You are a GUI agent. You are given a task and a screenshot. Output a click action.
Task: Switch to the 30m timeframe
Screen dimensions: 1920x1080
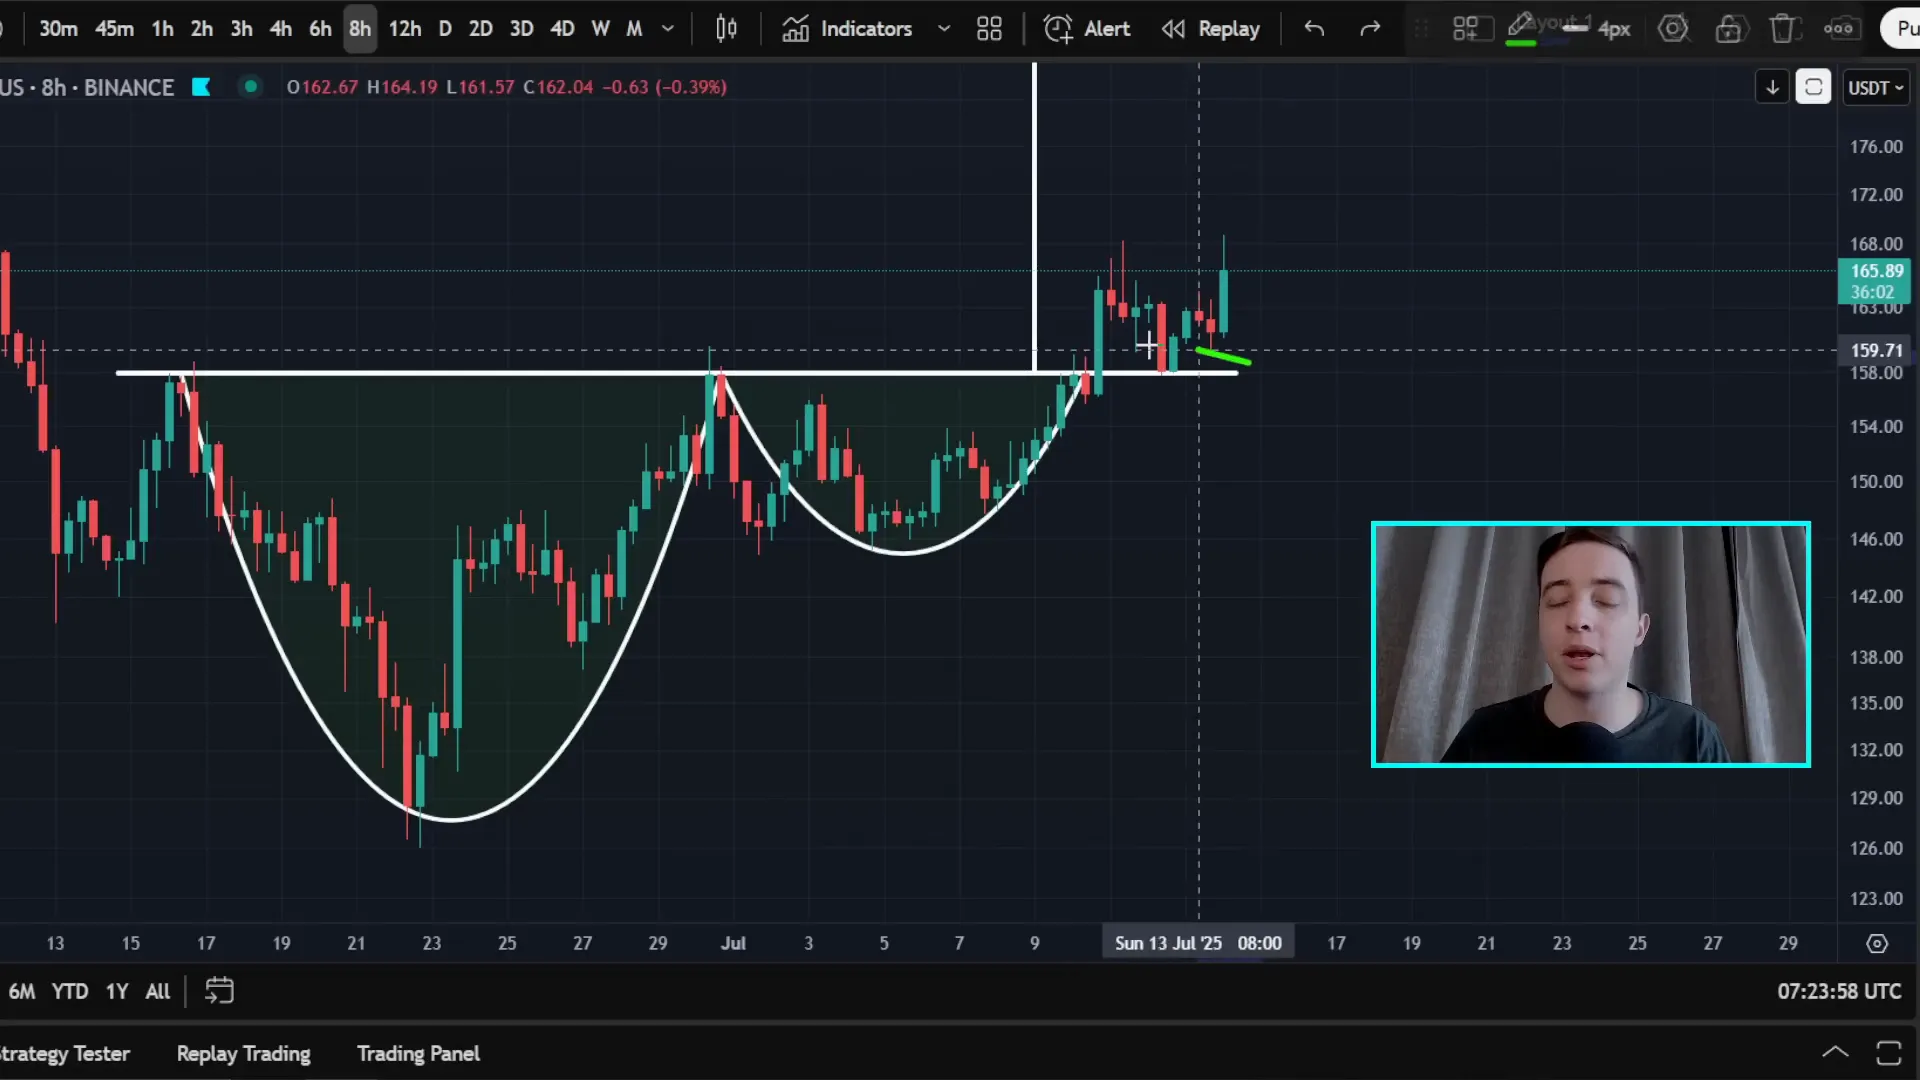(x=58, y=29)
